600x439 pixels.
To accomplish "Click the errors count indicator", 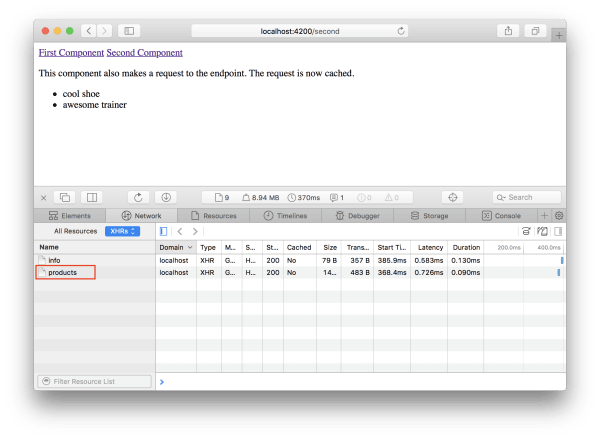I will 364,197.
